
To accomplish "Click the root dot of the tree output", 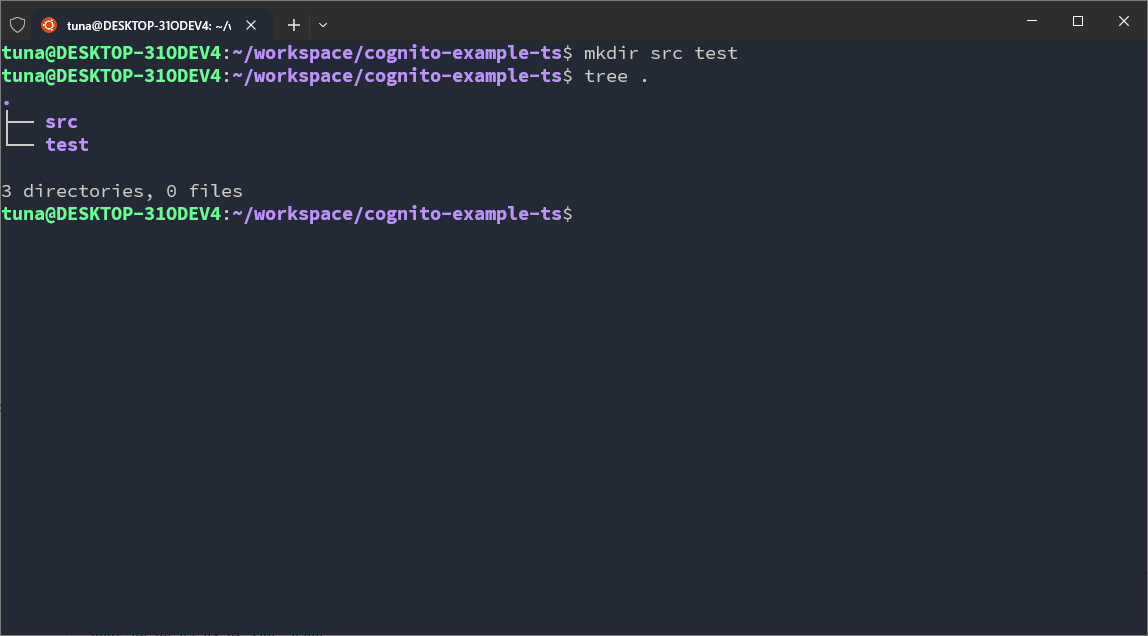I will pos(7,101).
